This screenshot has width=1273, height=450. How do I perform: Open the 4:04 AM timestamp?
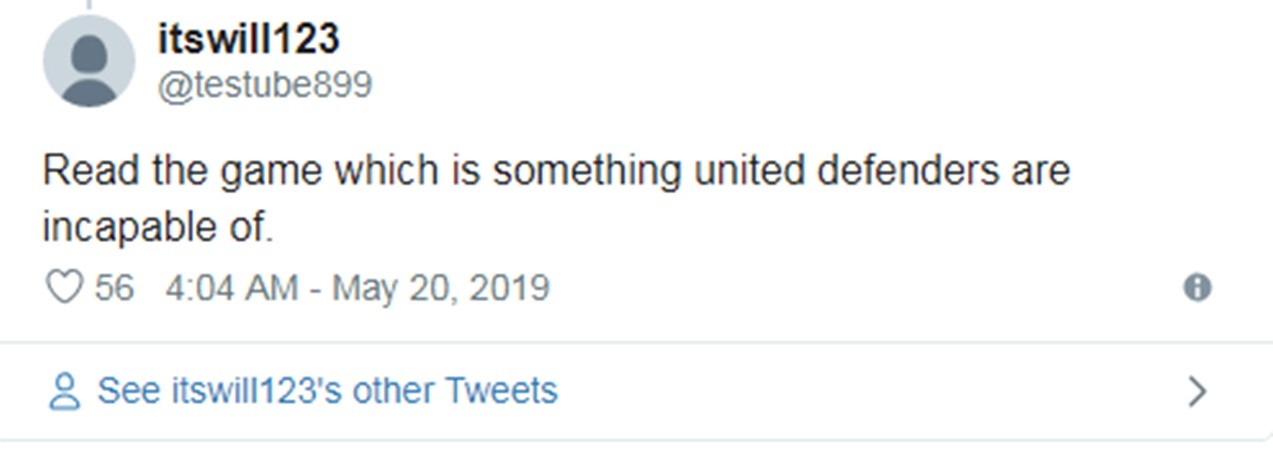click(x=231, y=288)
